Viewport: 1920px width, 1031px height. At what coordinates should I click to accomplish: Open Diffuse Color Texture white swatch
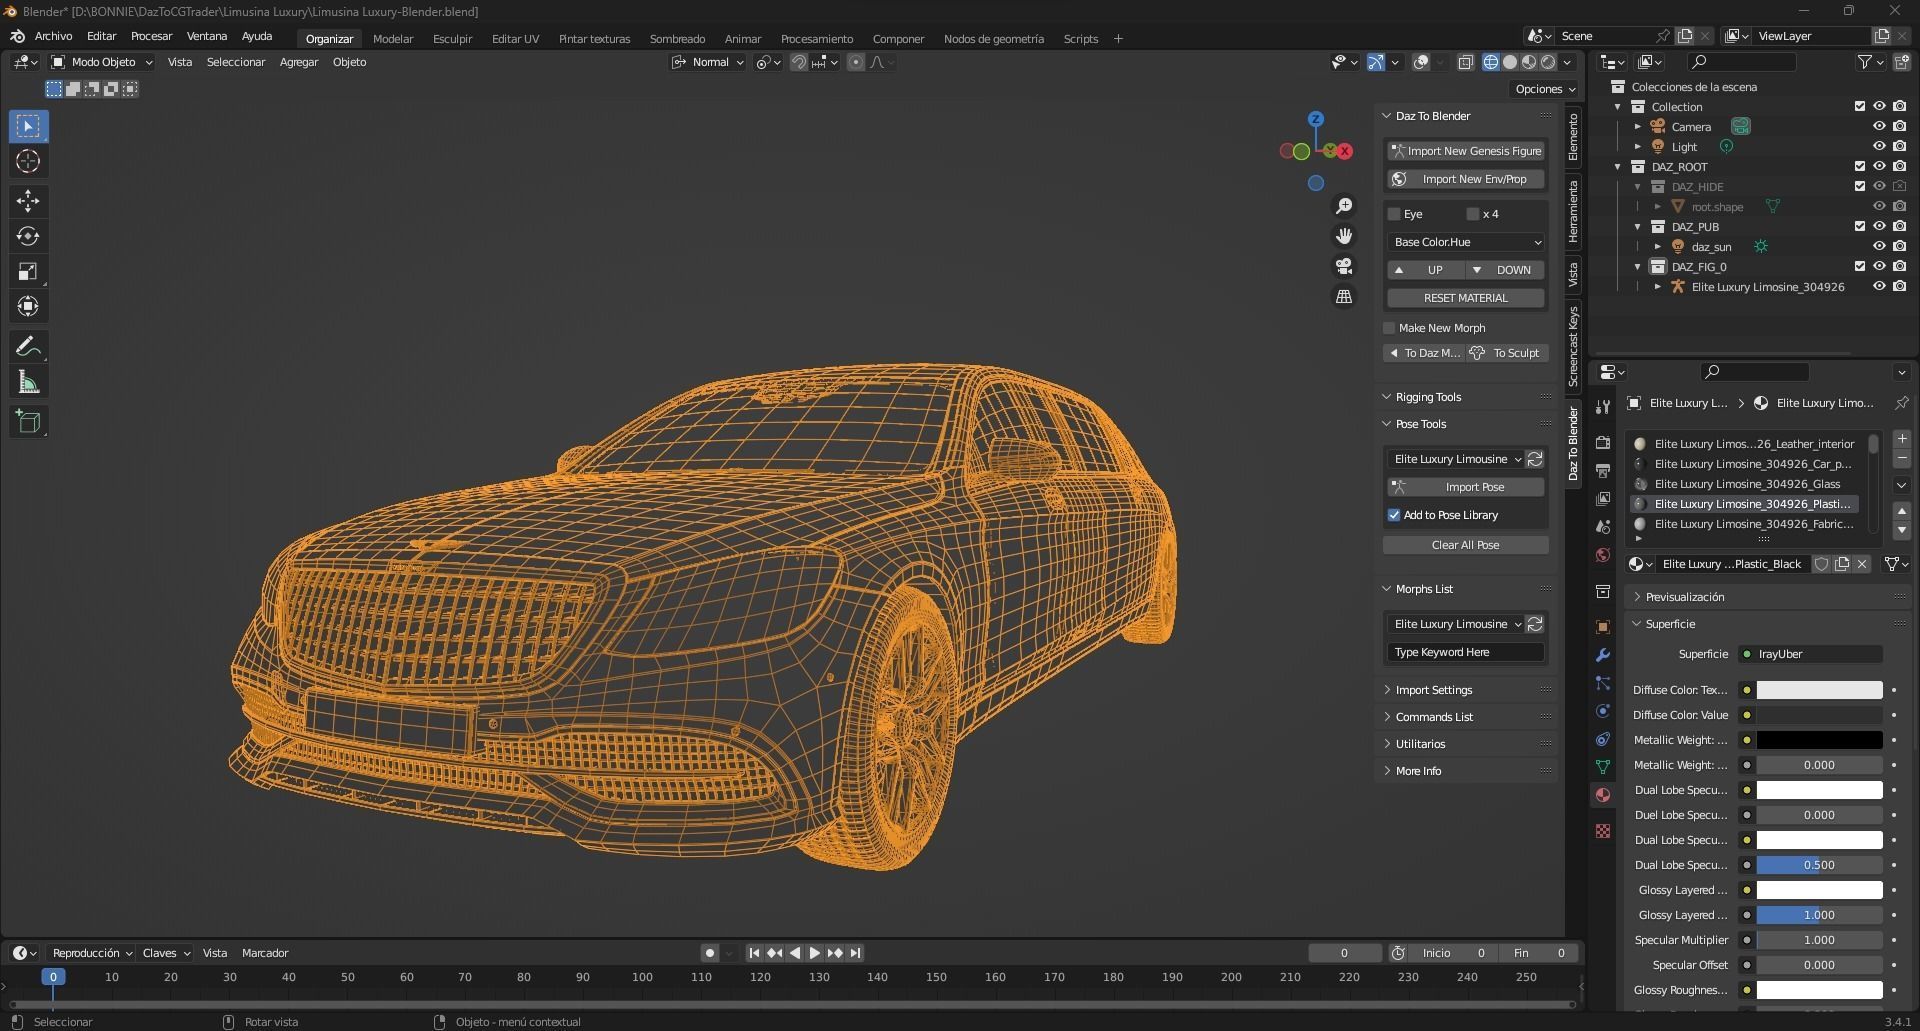tap(1819, 690)
